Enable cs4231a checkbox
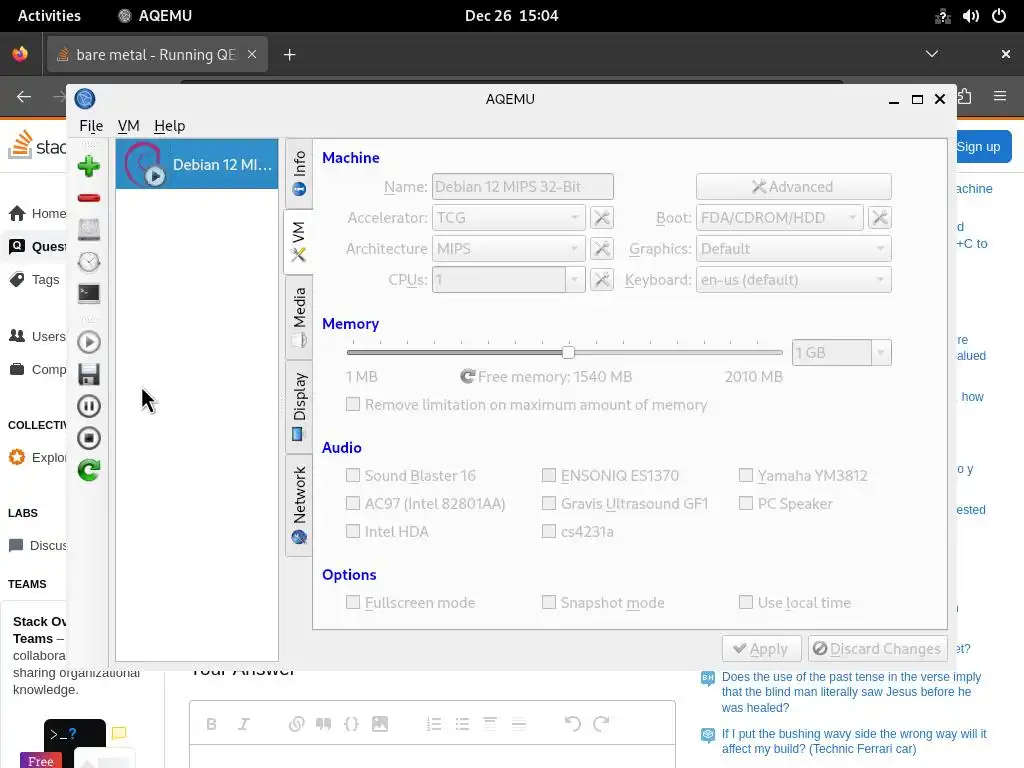Image resolution: width=1024 pixels, height=768 pixels. pyautogui.click(x=549, y=531)
